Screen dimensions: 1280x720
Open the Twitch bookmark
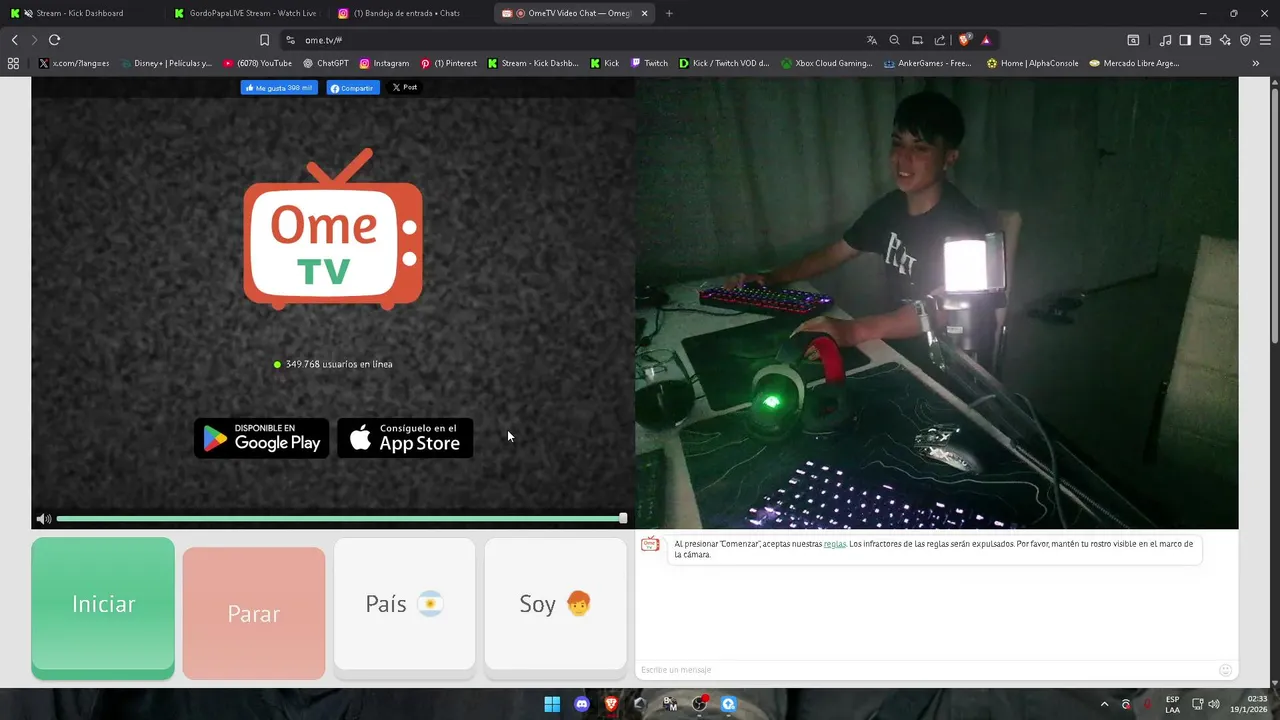(x=649, y=63)
